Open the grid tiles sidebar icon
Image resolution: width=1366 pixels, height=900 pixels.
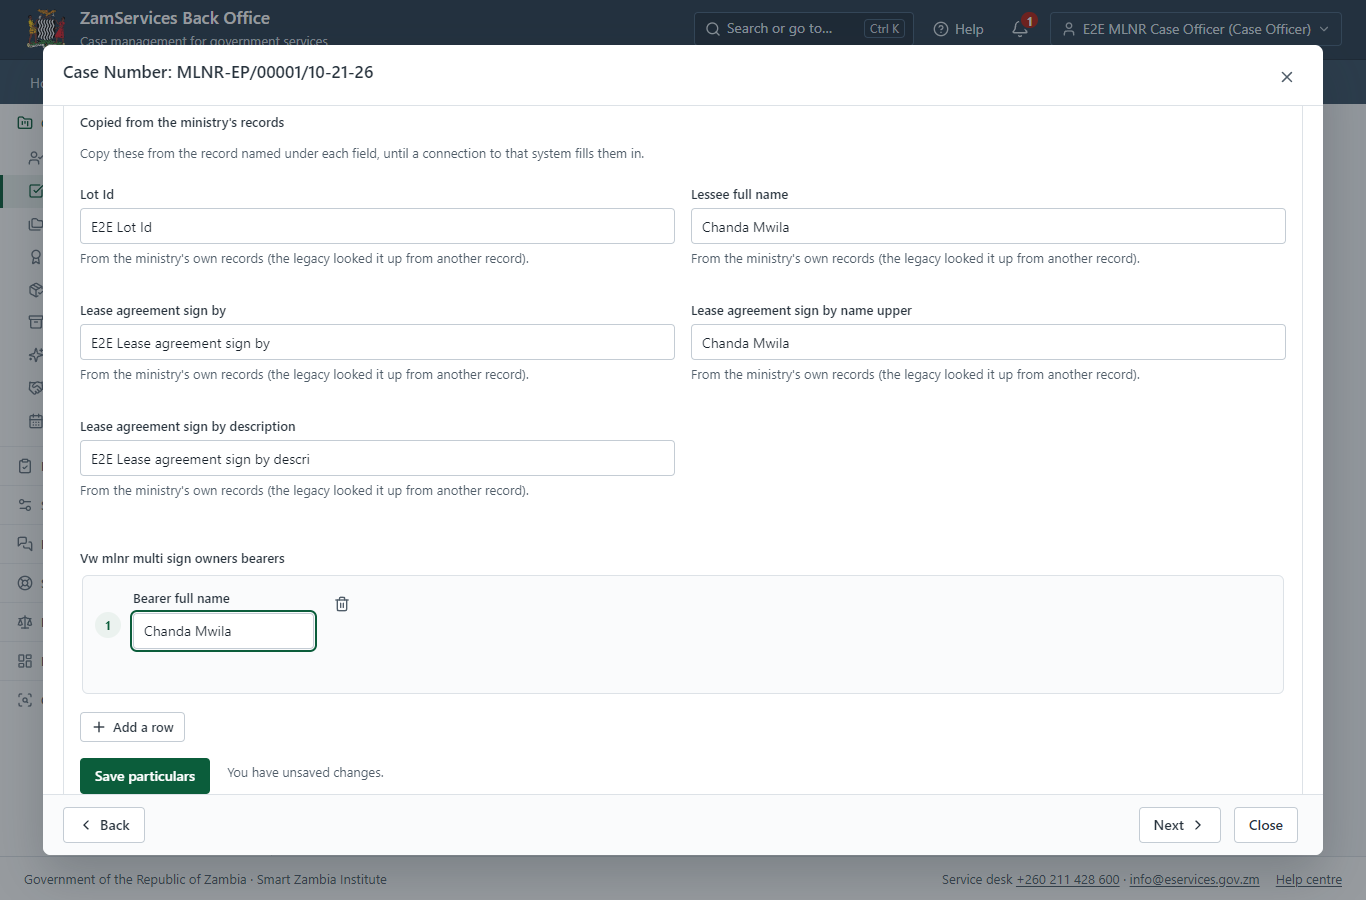click(x=25, y=661)
